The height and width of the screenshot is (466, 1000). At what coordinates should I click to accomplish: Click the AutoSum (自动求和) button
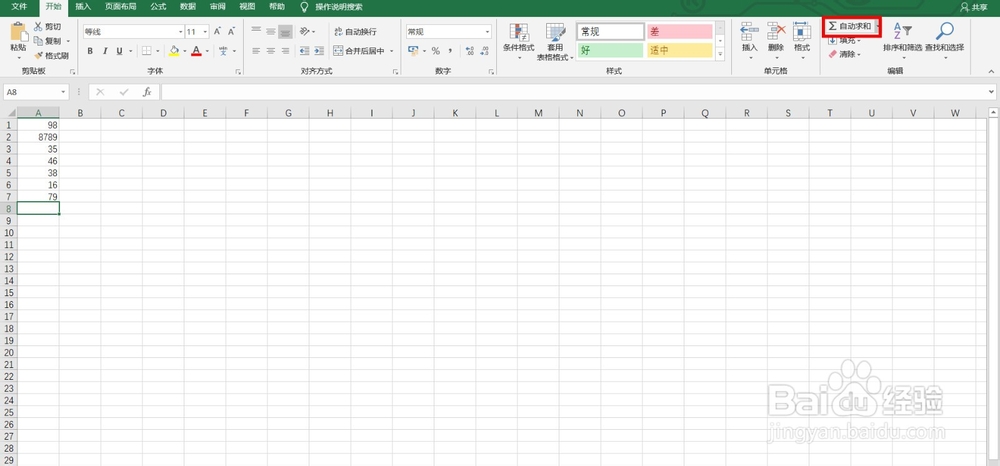pos(849,26)
